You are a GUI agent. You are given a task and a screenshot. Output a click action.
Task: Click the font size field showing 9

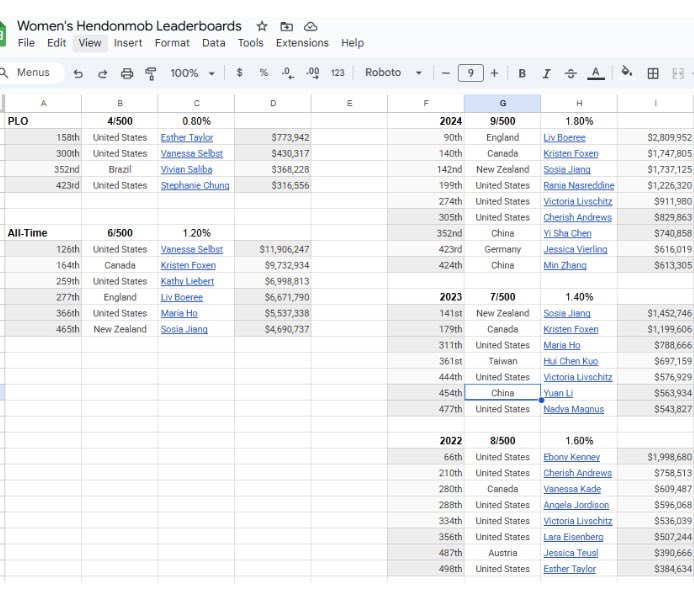coord(470,73)
